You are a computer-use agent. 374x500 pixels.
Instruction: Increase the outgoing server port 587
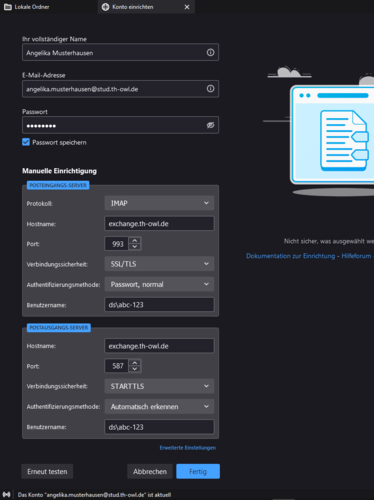tap(135, 362)
